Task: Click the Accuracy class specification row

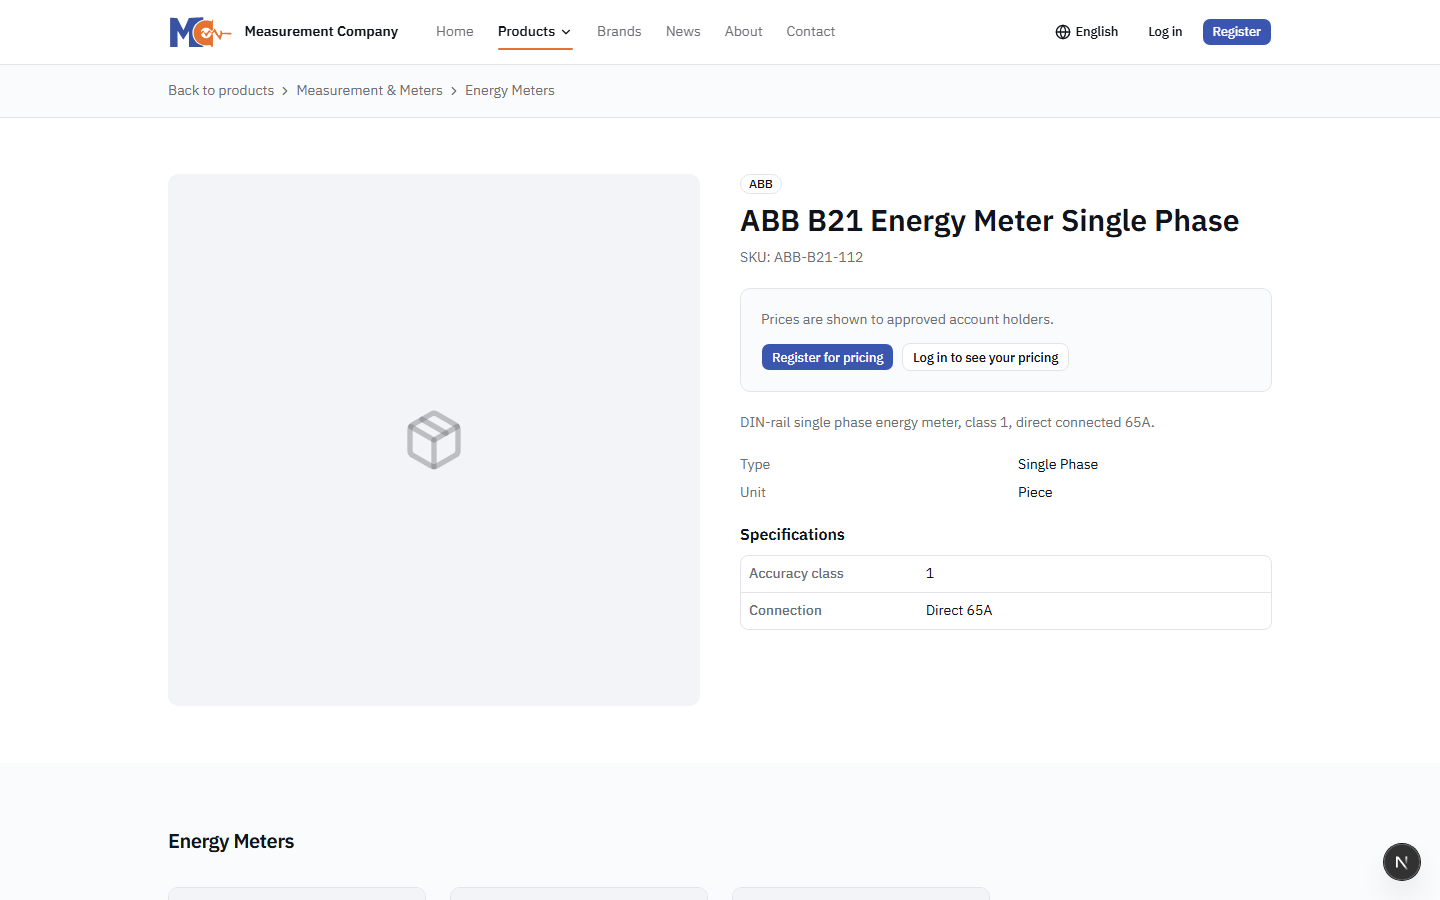Action: [x=1006, y=574]
